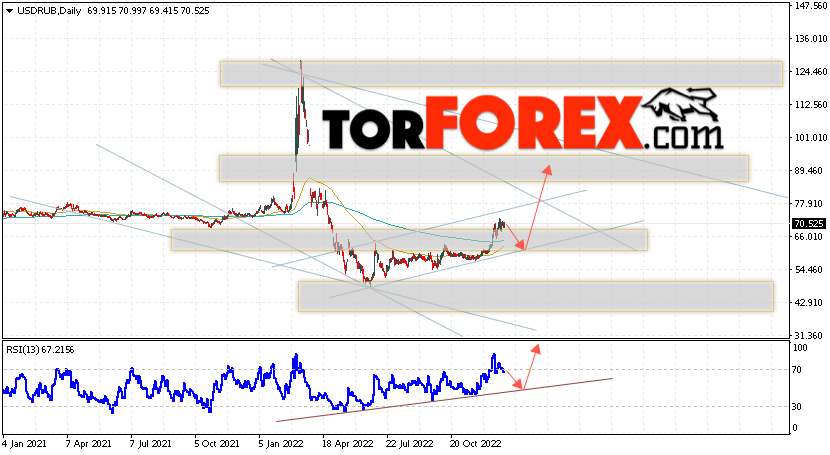Select the brown RSI trend line
Screen dimensions: 830x455
tap(444, 400)
